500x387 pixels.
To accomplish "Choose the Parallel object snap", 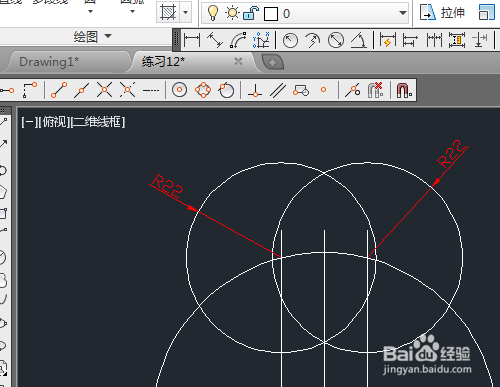I will click(x=278, y=90).
